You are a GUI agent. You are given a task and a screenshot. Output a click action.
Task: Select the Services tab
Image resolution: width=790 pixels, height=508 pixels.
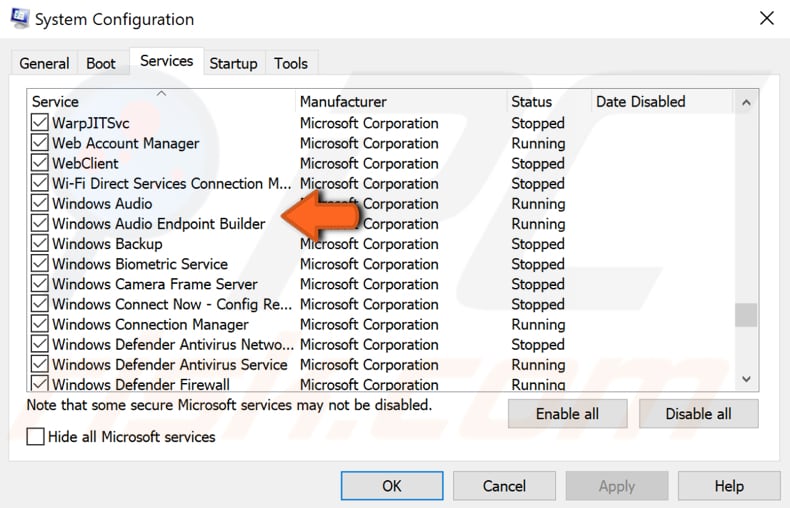(x=167, y=61)
